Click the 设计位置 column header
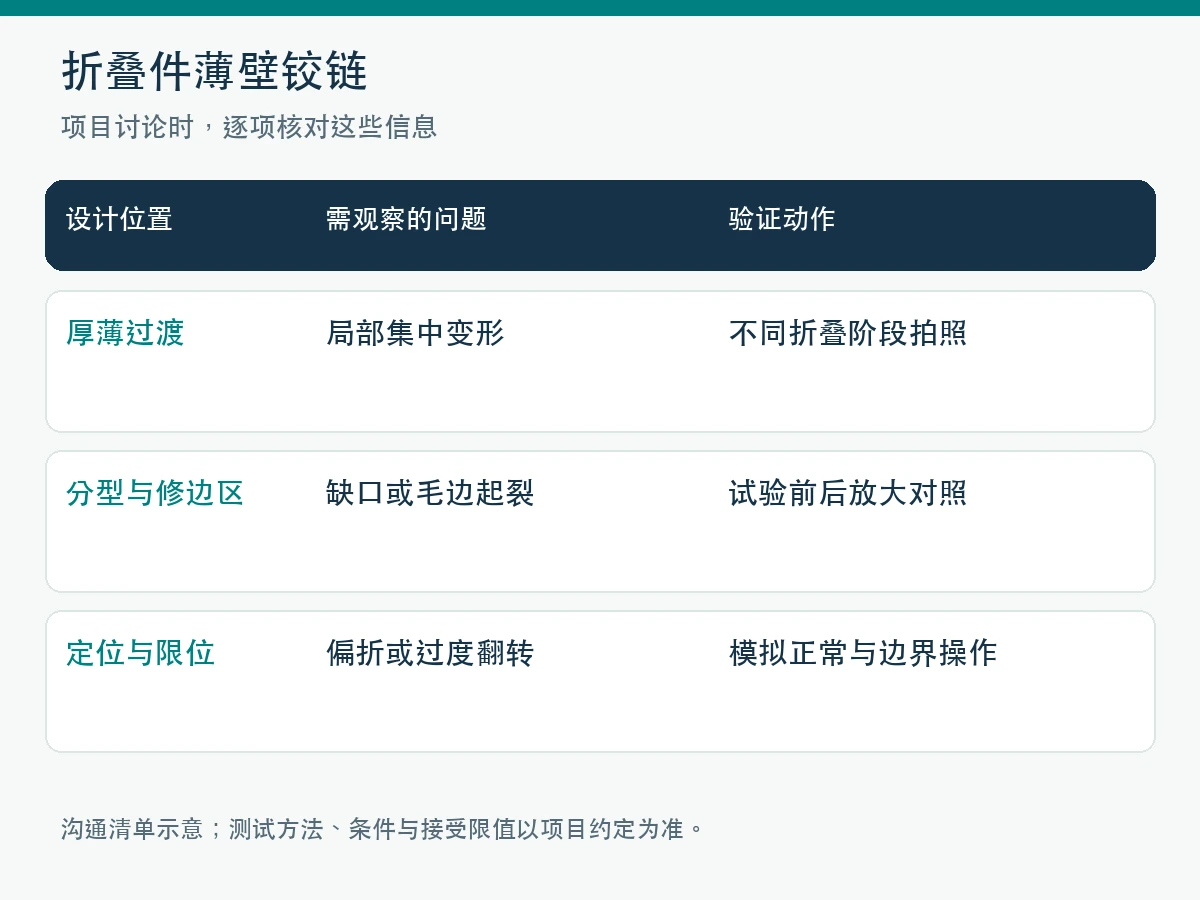Screen dimensions: 1200x900 [x=119, y=219]
